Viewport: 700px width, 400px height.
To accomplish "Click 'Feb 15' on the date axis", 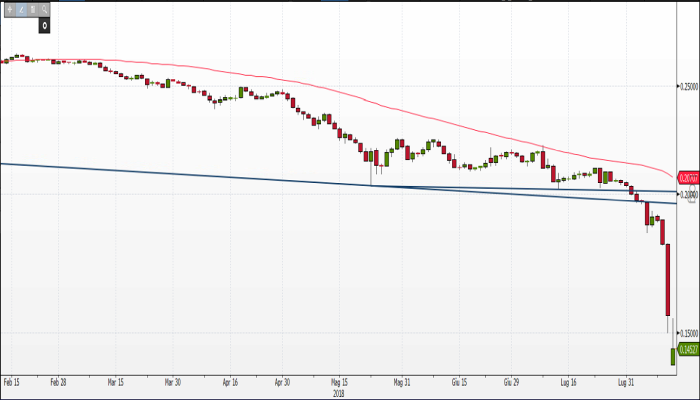I will pyautogui.click(x=12, y=381).
